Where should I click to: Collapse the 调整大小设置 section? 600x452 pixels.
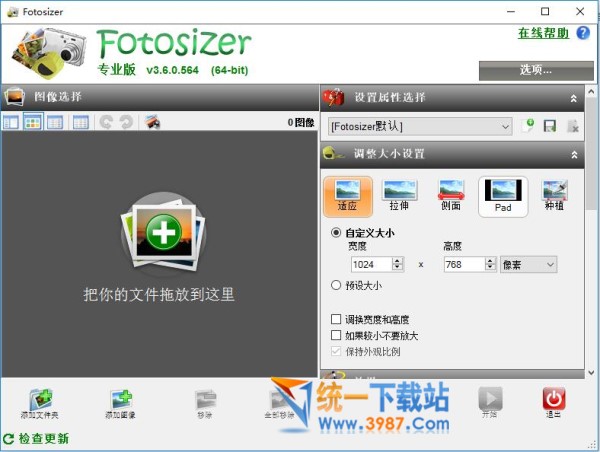click(x=574, y=155)
